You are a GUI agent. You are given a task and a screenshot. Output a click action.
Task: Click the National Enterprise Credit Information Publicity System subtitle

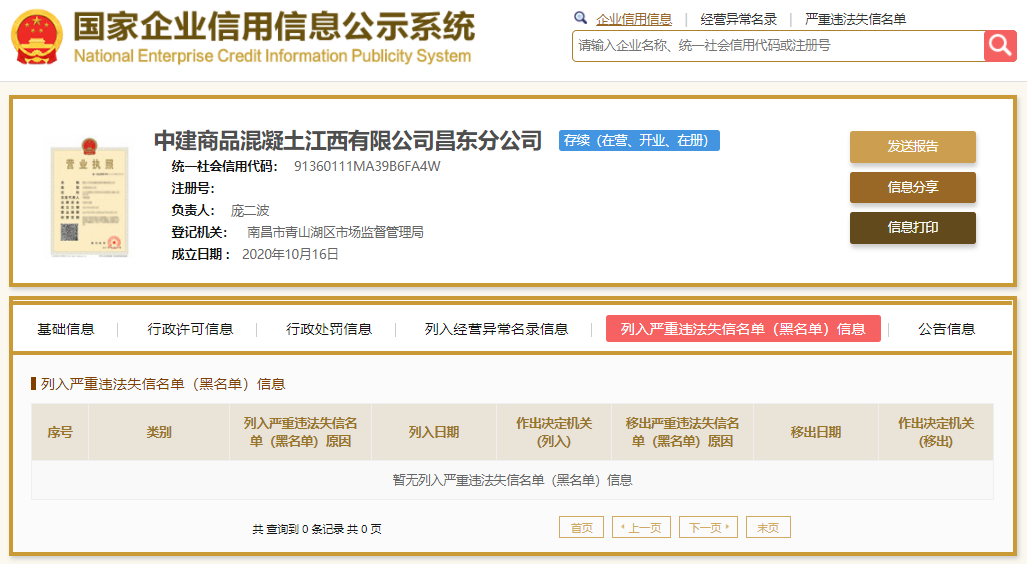(272, 56)
